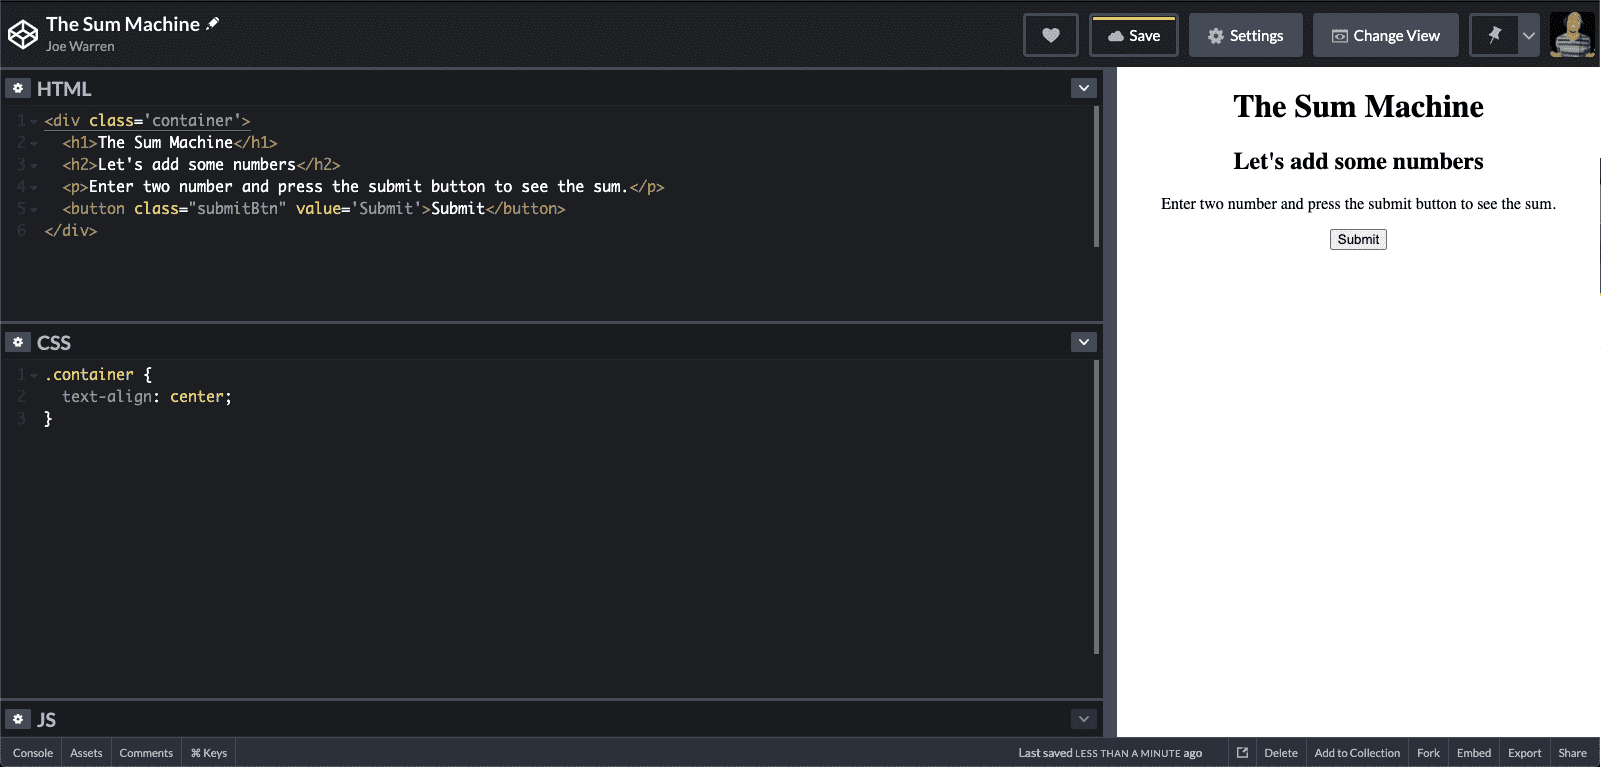
Task: Open the HTML editor settings gear
Action: coord(18,89)
